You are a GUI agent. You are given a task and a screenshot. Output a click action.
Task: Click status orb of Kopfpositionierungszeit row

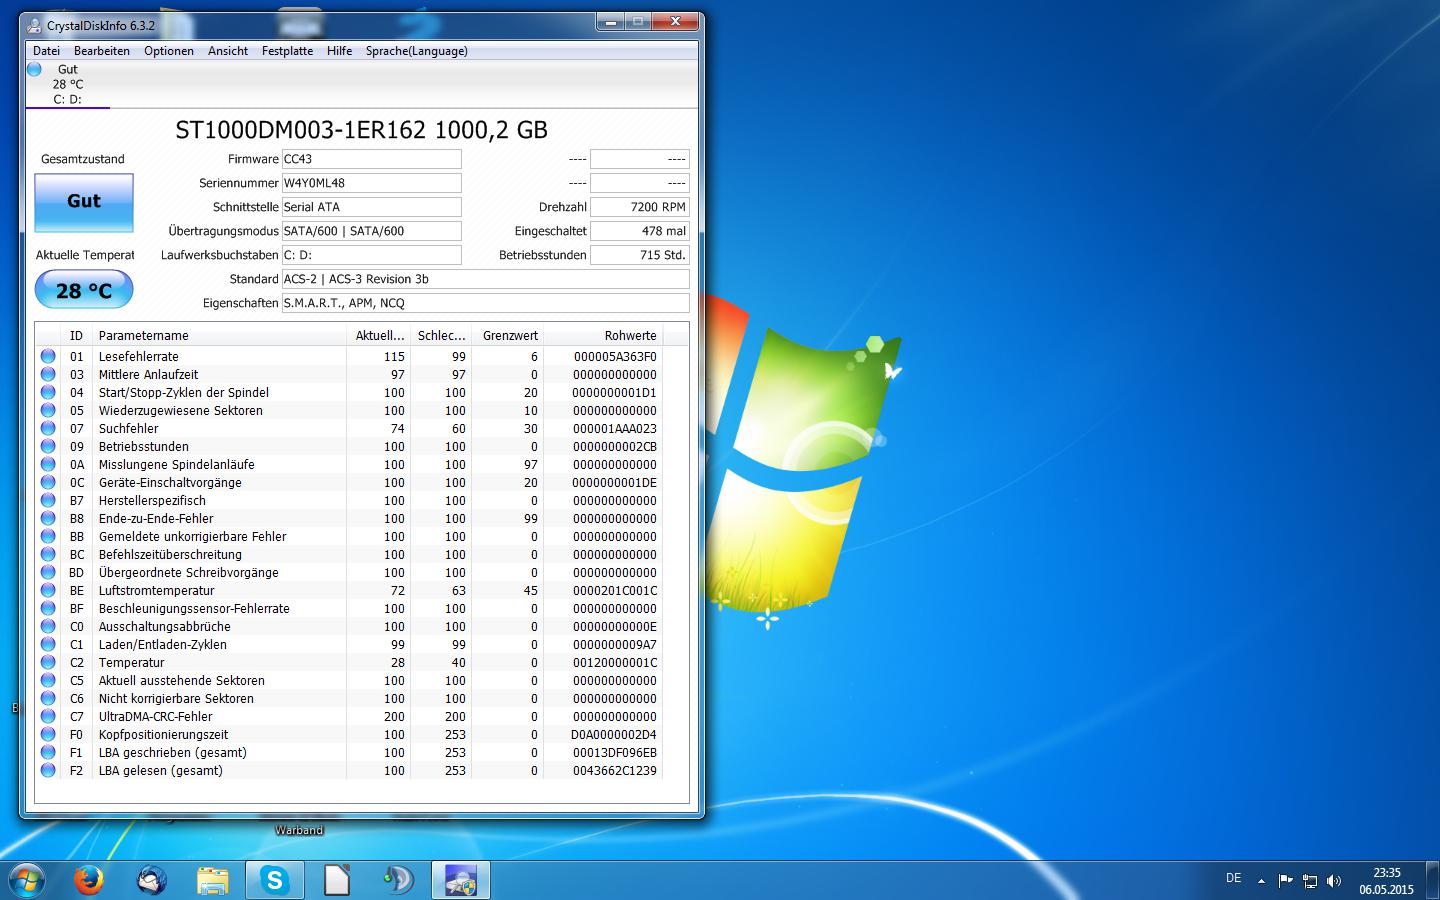(x=48, y=734)
